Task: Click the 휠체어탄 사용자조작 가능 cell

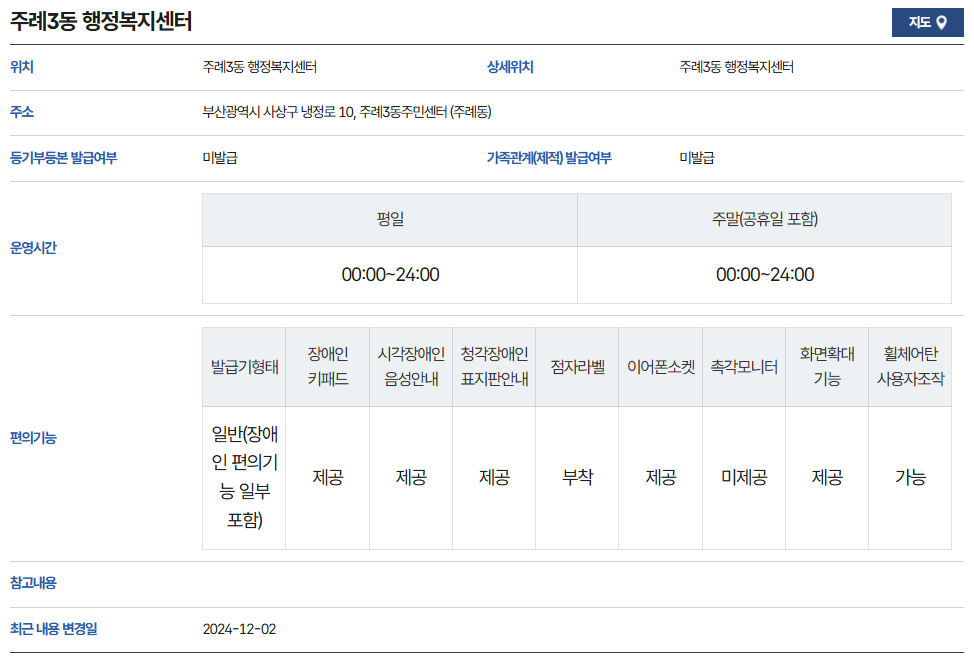Action: point(911,476)
